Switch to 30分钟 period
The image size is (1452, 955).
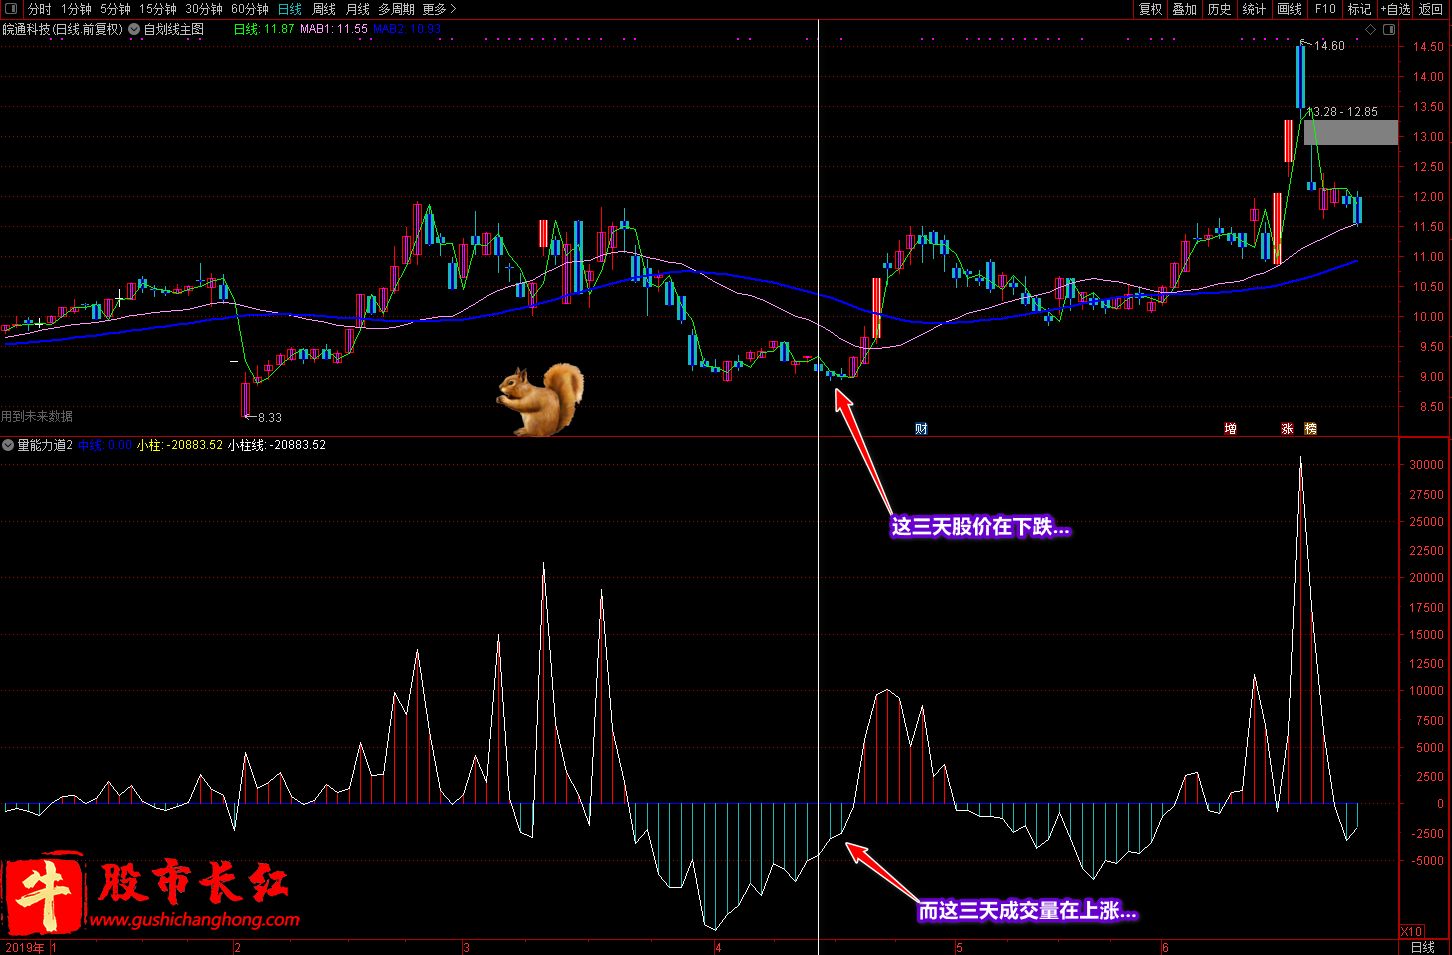pyautogui.click(x=204, y=9)
